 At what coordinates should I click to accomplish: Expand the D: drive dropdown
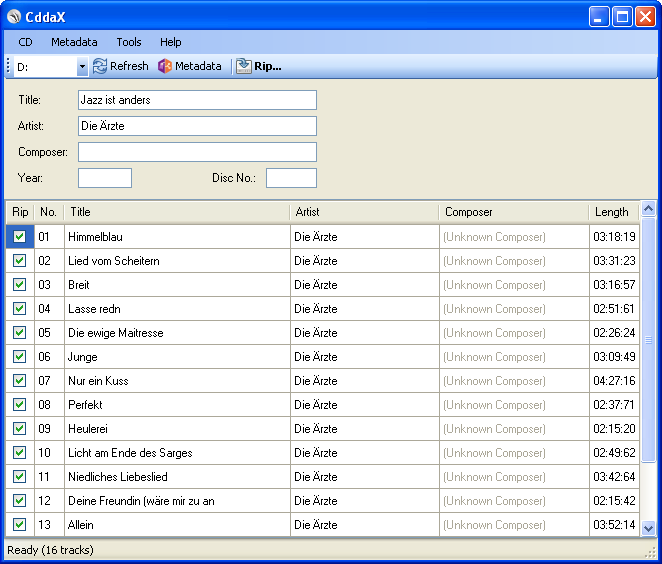click(82, 67)
